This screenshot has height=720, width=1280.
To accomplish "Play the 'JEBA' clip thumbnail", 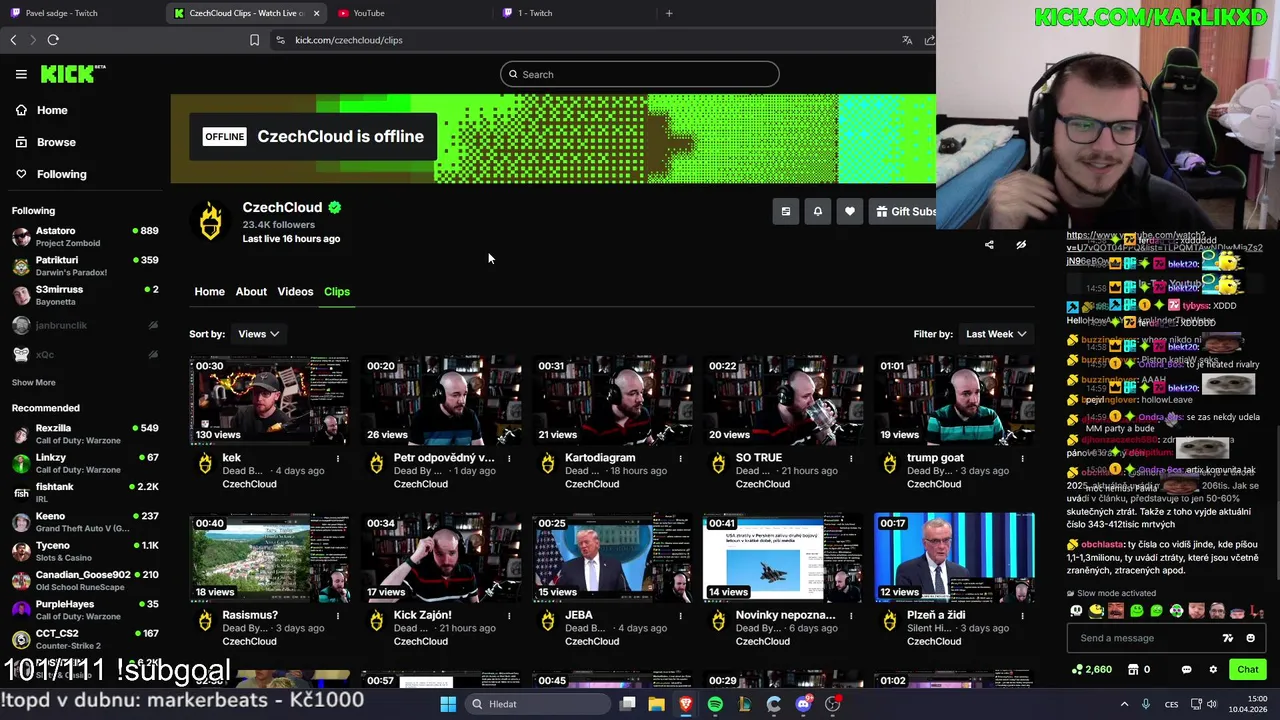I will pos(612,557).
